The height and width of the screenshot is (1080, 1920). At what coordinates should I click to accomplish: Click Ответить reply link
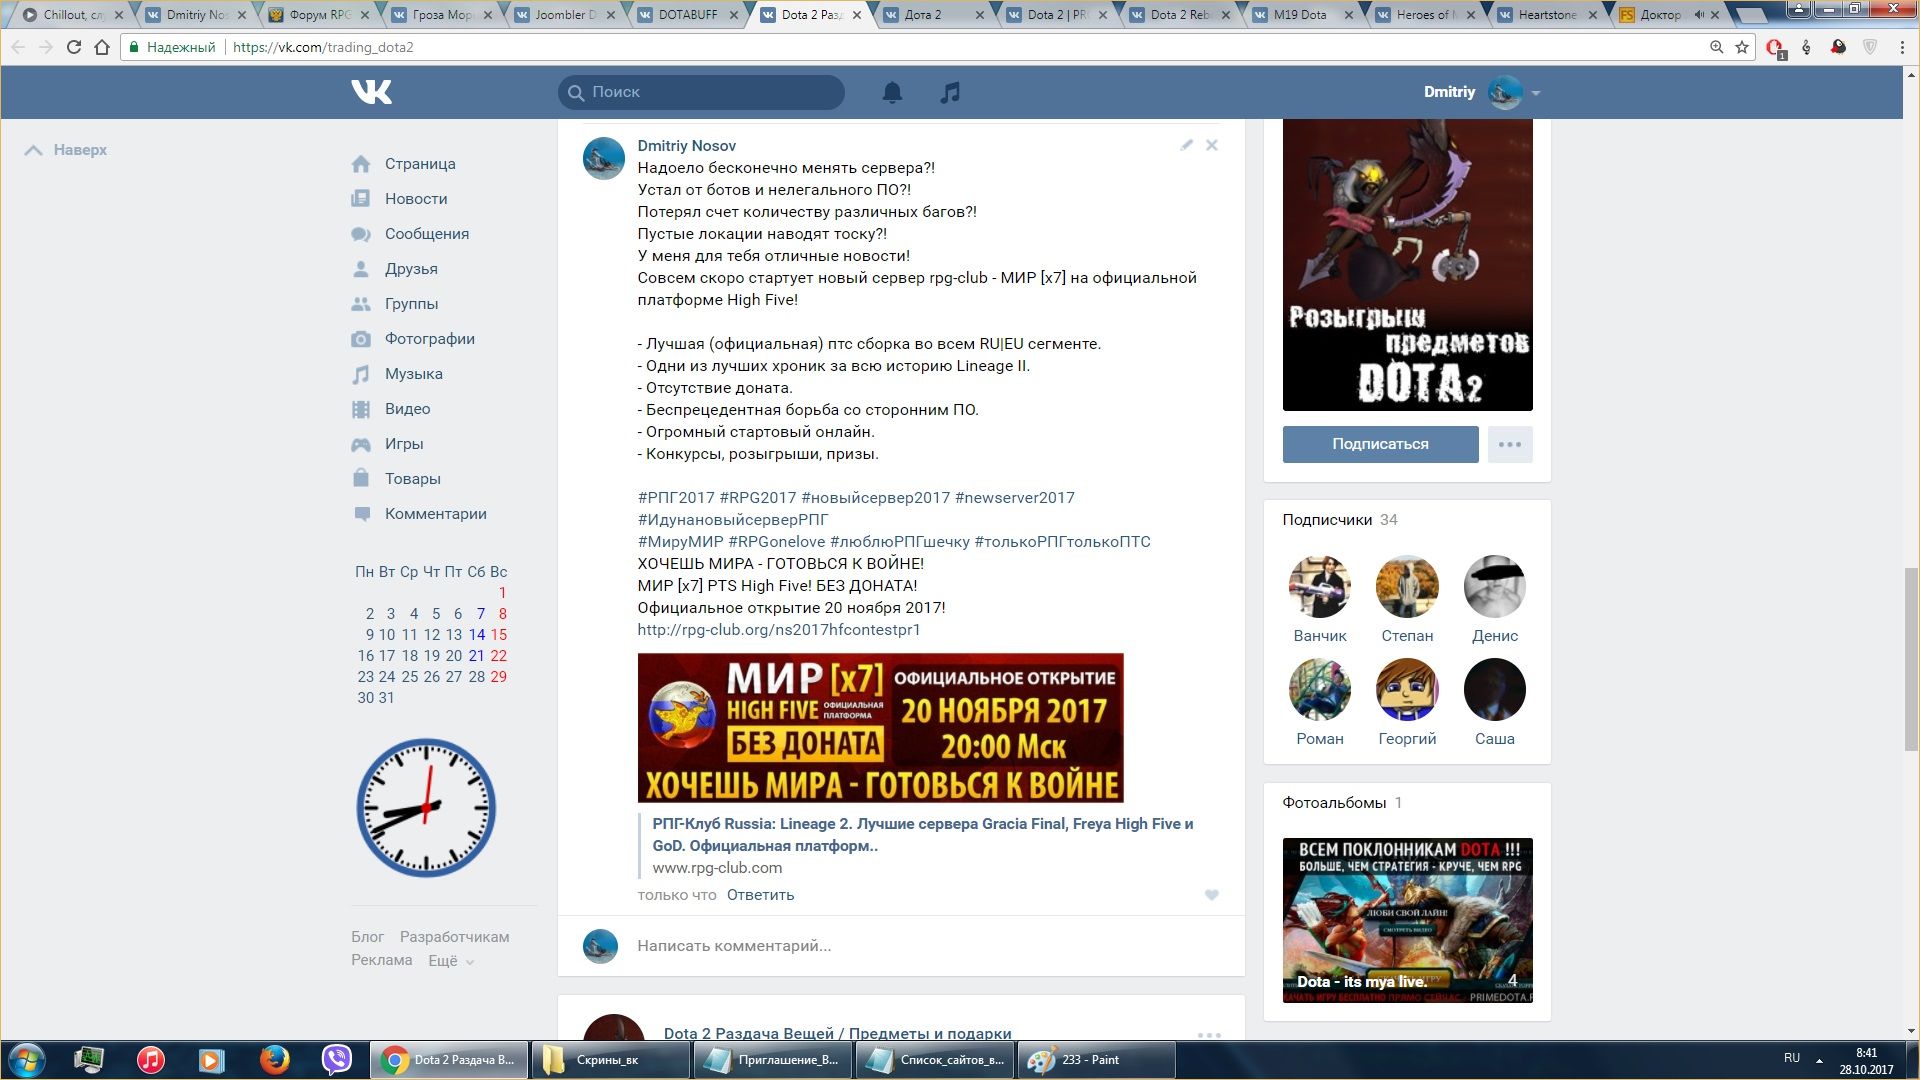[x=760, y=895]
